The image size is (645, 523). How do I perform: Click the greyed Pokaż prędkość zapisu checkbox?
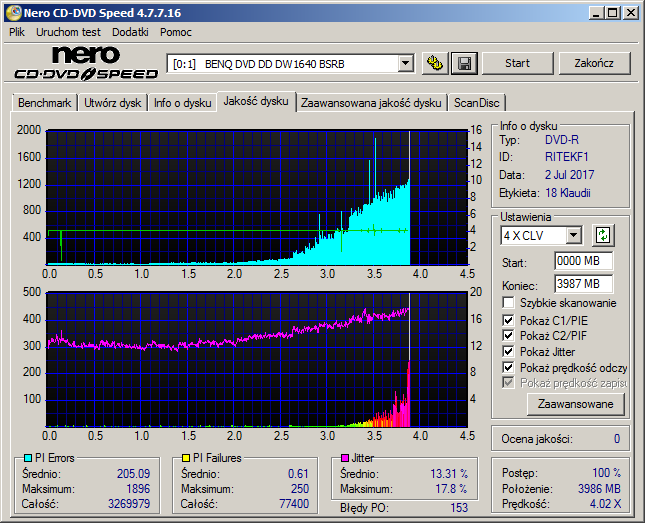pos(508,383)
